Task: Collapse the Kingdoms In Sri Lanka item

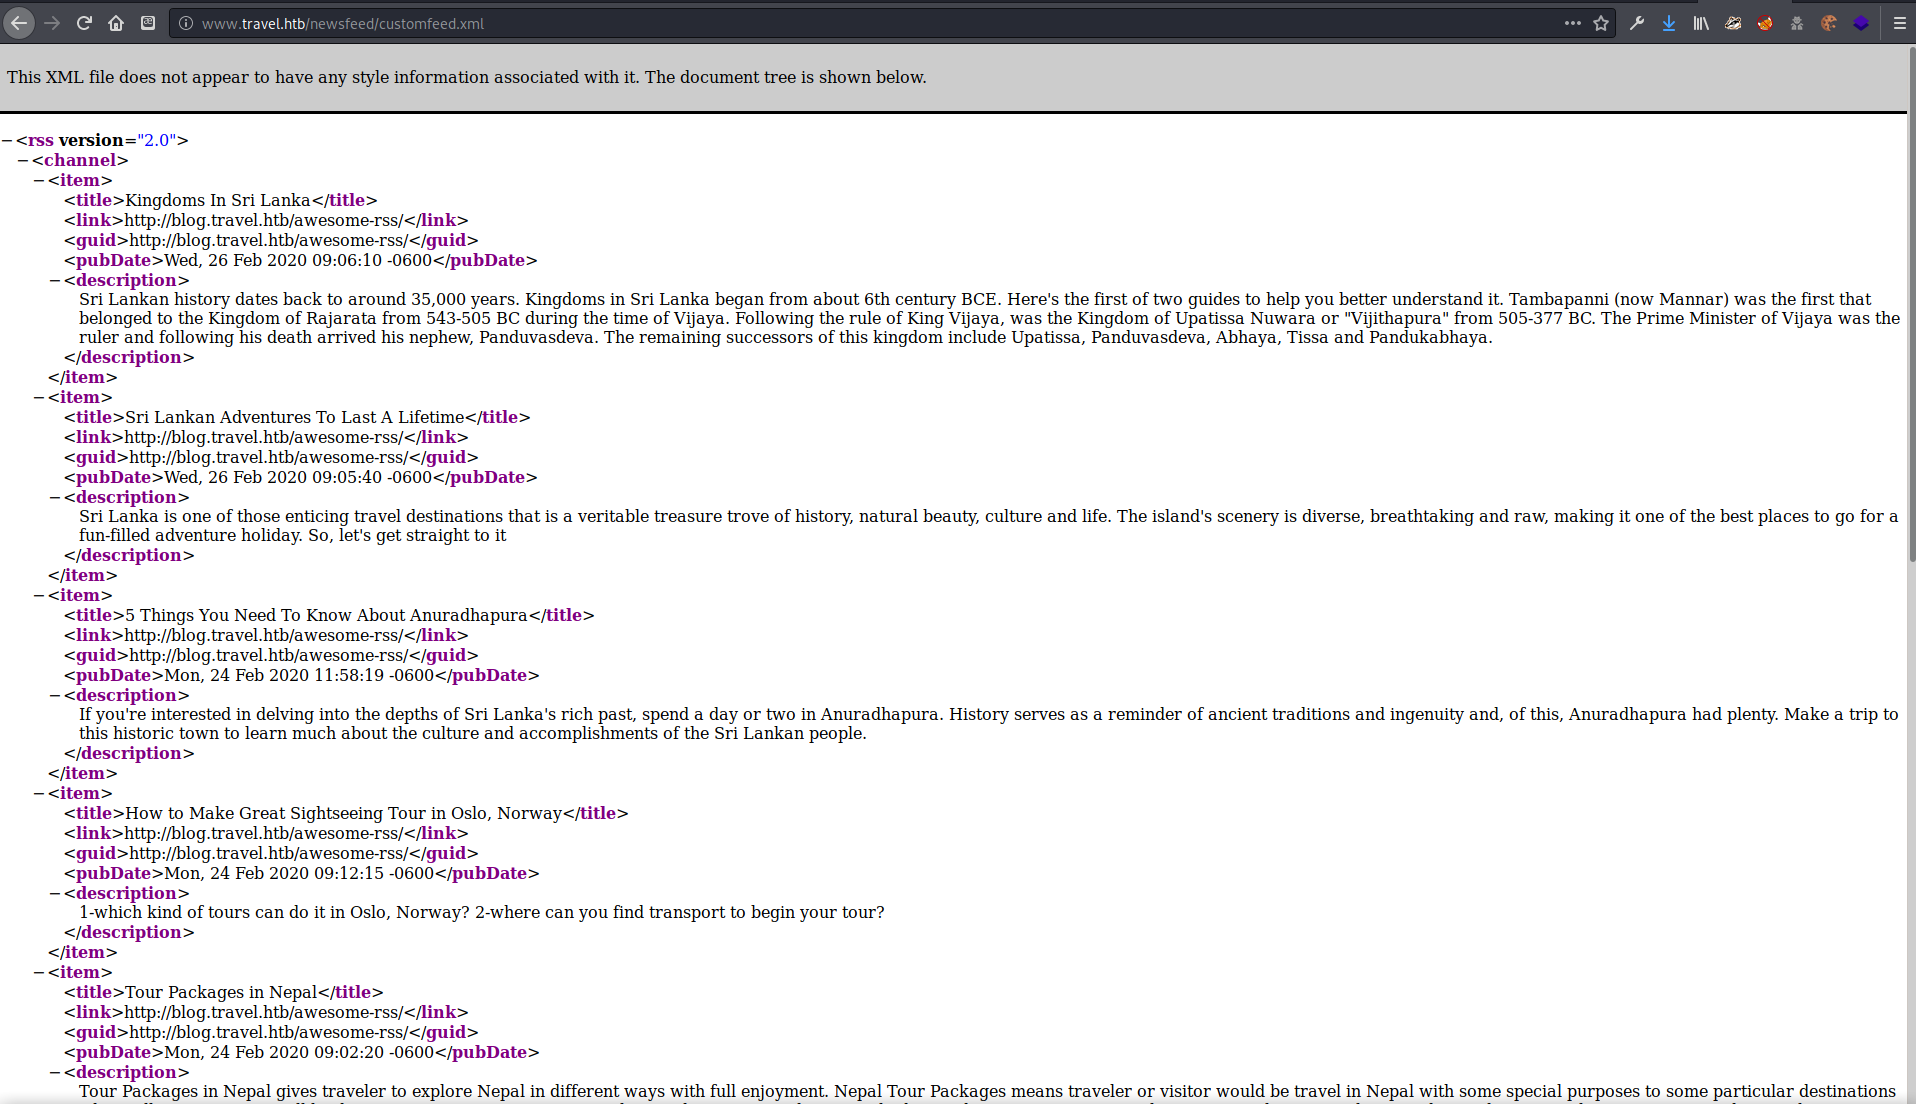Action: coord(39,181)
